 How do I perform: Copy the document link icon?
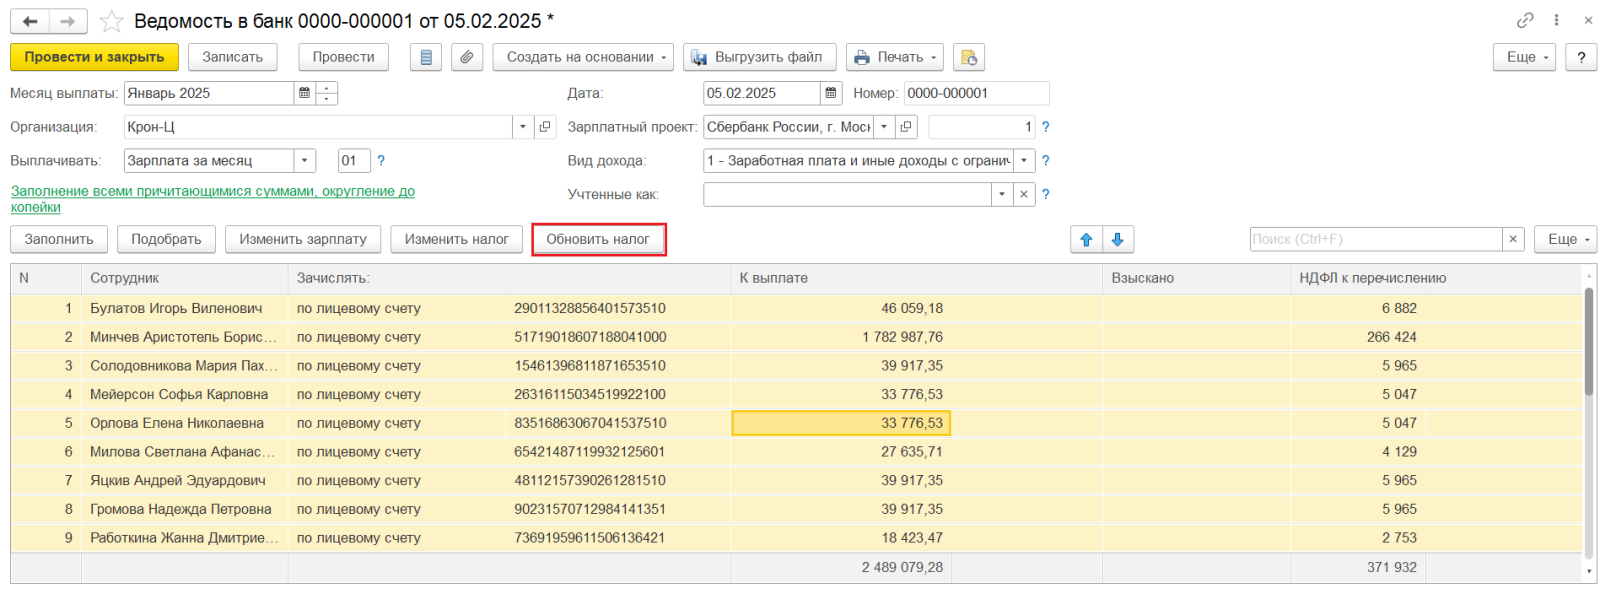pyautogui.click(x=1524, y=20)
